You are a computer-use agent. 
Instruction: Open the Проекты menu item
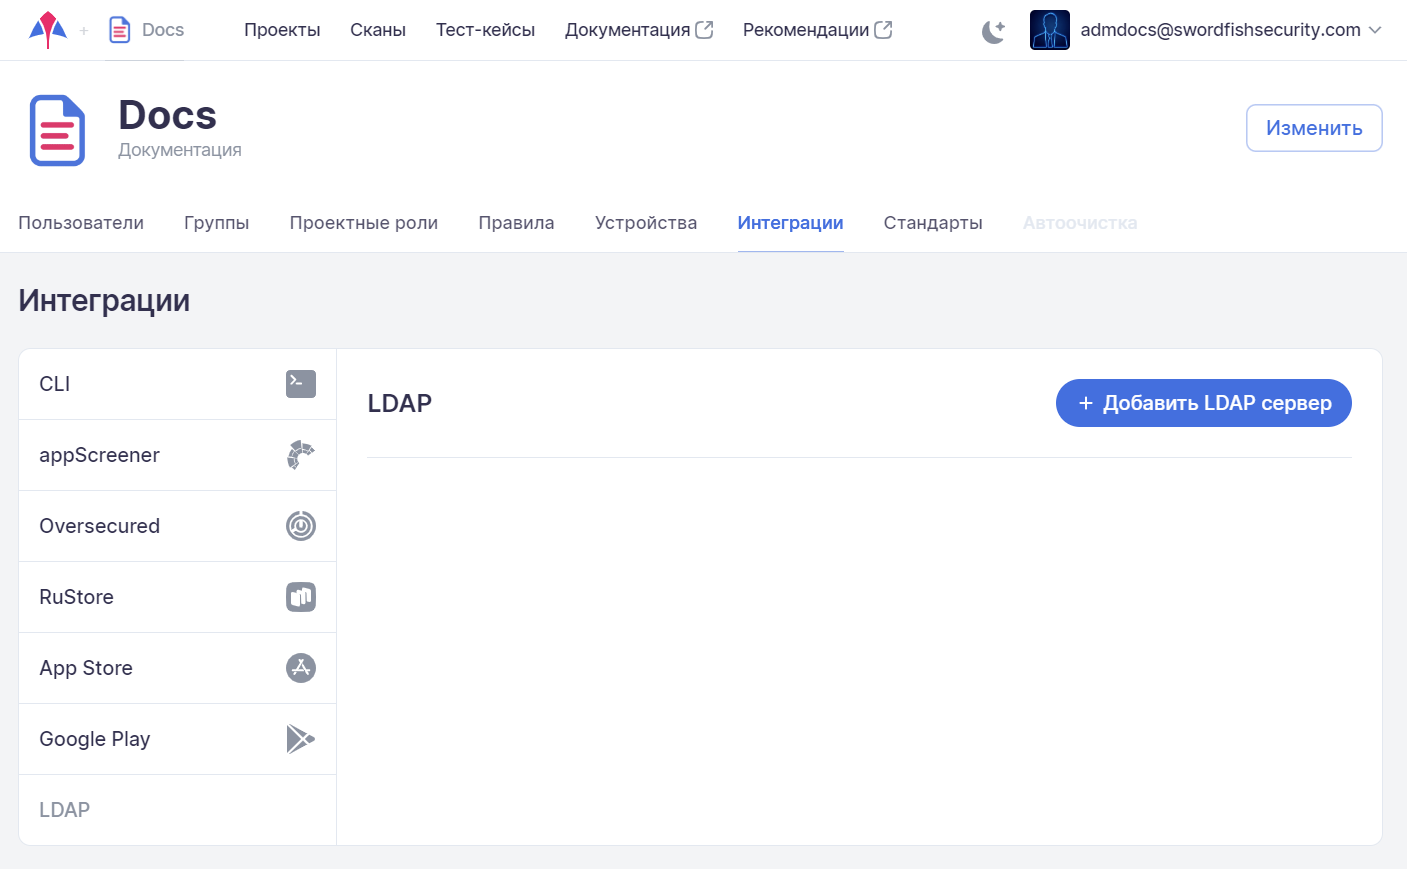(x=282, y=30)
